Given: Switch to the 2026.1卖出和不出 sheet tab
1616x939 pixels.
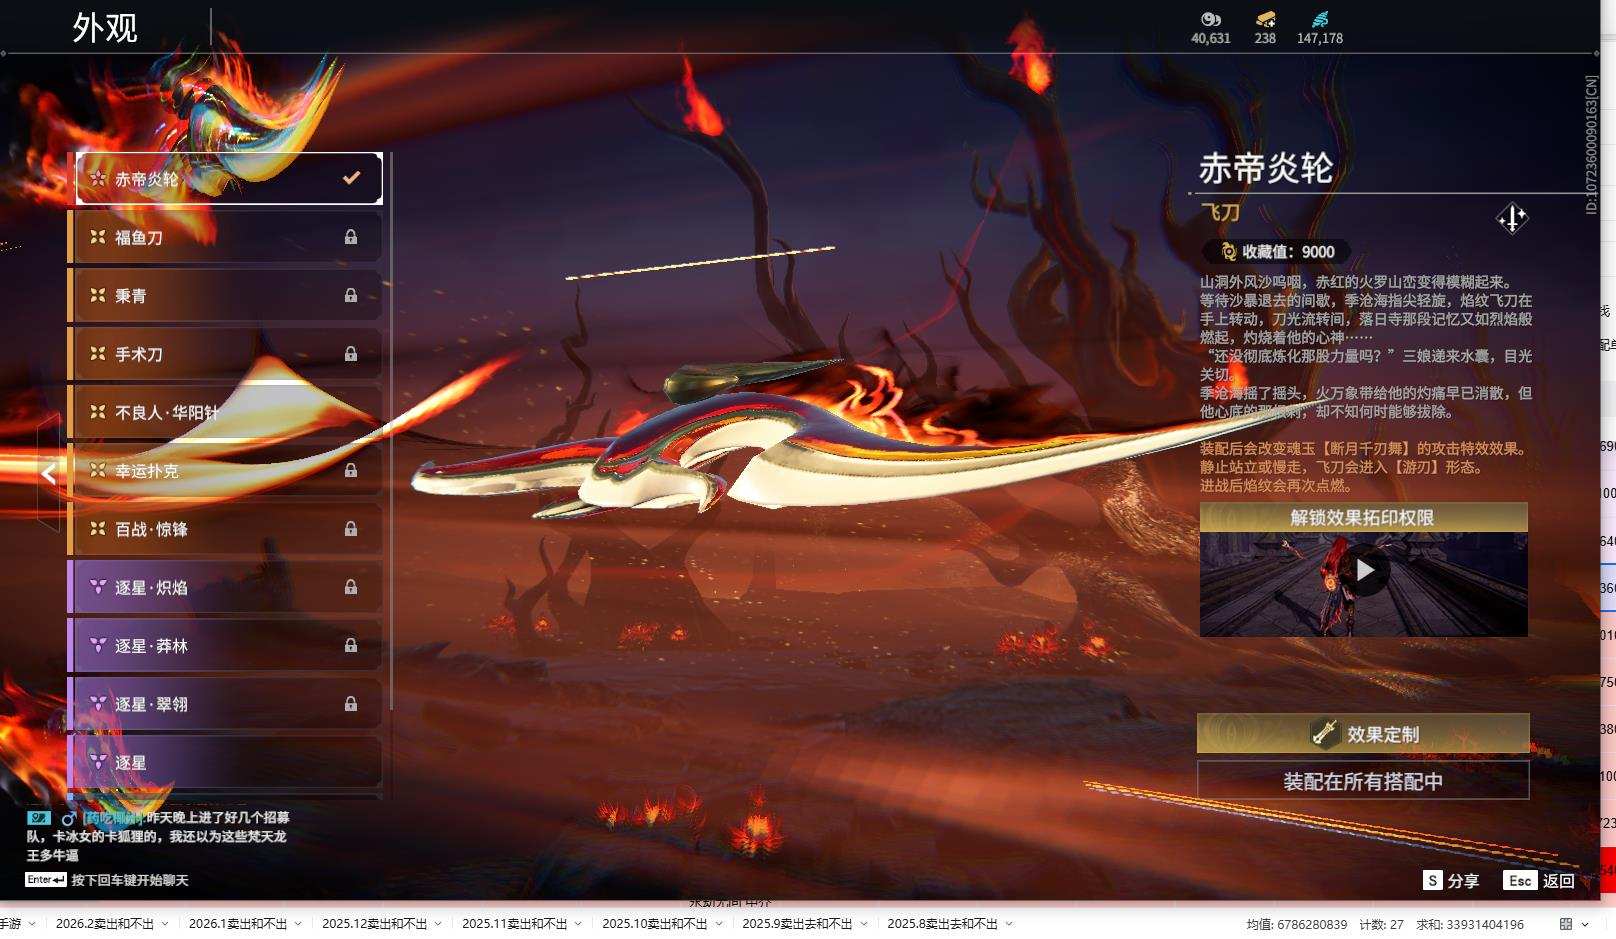Looking at the screenshot, I should 237,924.
